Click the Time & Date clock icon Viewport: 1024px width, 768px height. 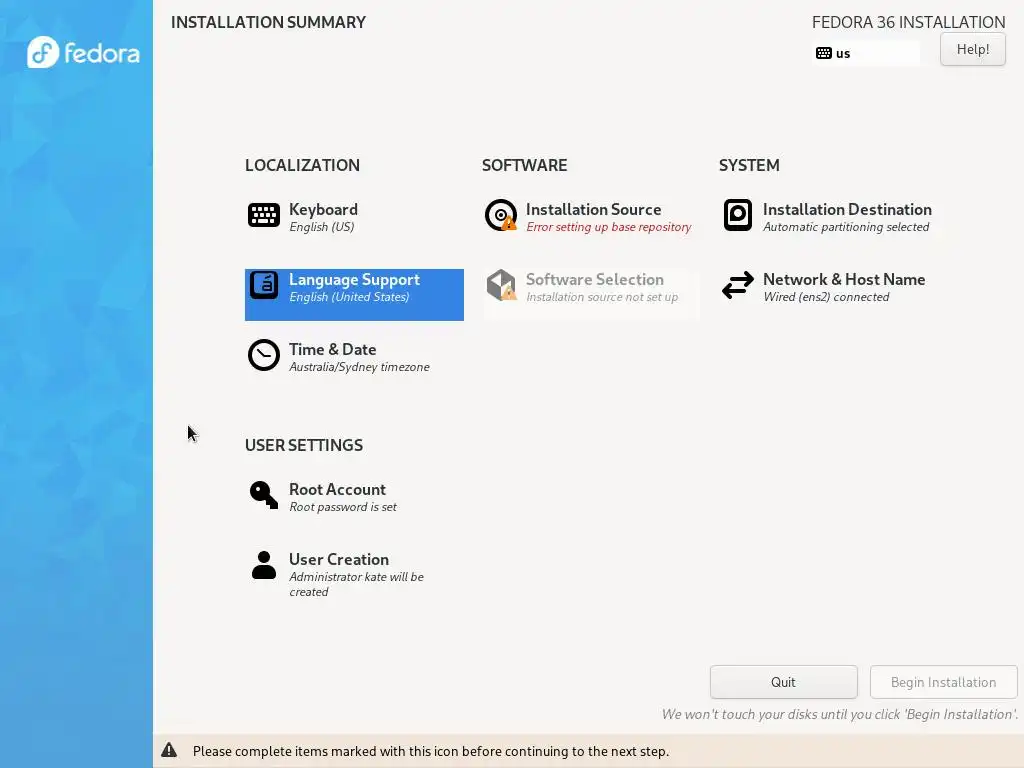pyautogui.click(x=264, y=355)
